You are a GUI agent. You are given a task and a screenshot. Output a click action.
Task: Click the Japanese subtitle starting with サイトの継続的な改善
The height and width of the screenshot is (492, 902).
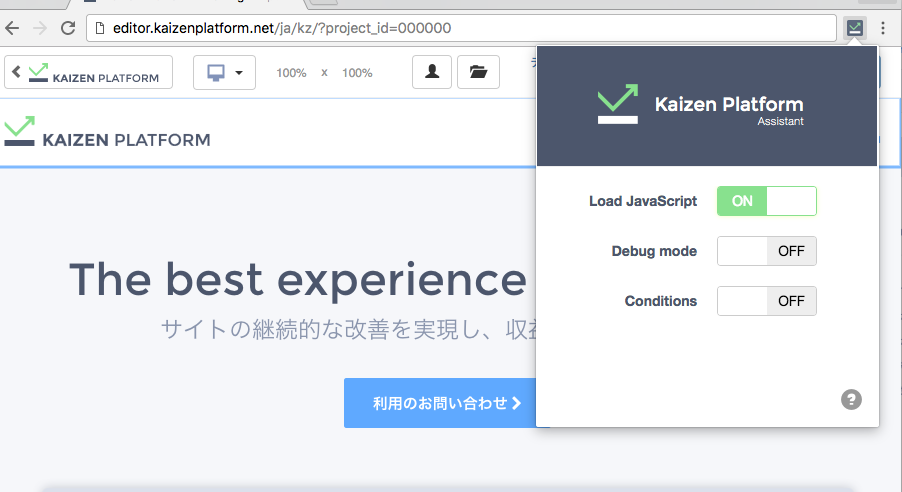point(349,330)
